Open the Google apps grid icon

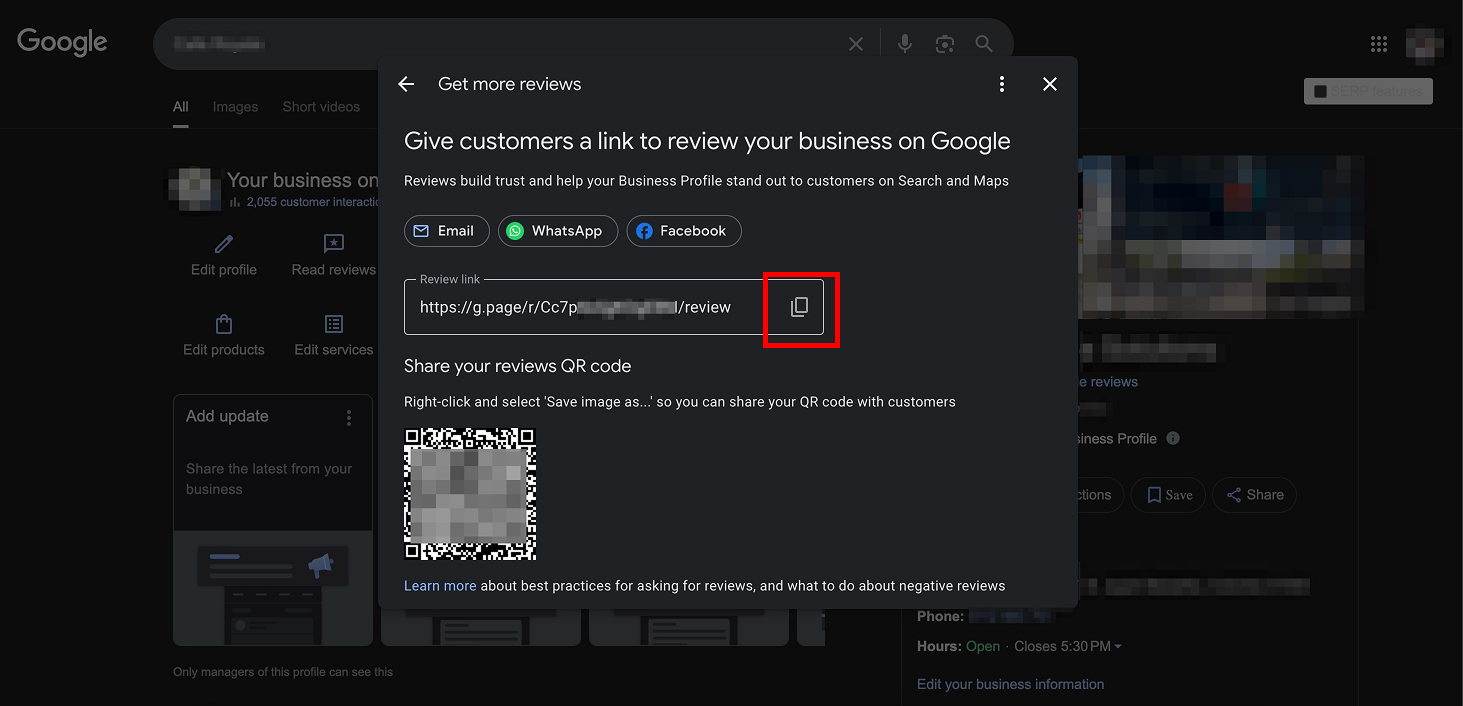tap(1378, 44)
